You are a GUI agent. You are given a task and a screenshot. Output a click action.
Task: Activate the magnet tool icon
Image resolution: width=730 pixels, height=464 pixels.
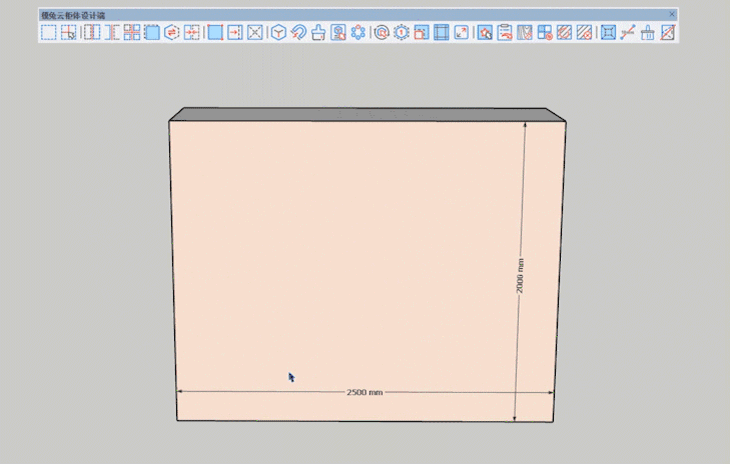tap(299, 32)
